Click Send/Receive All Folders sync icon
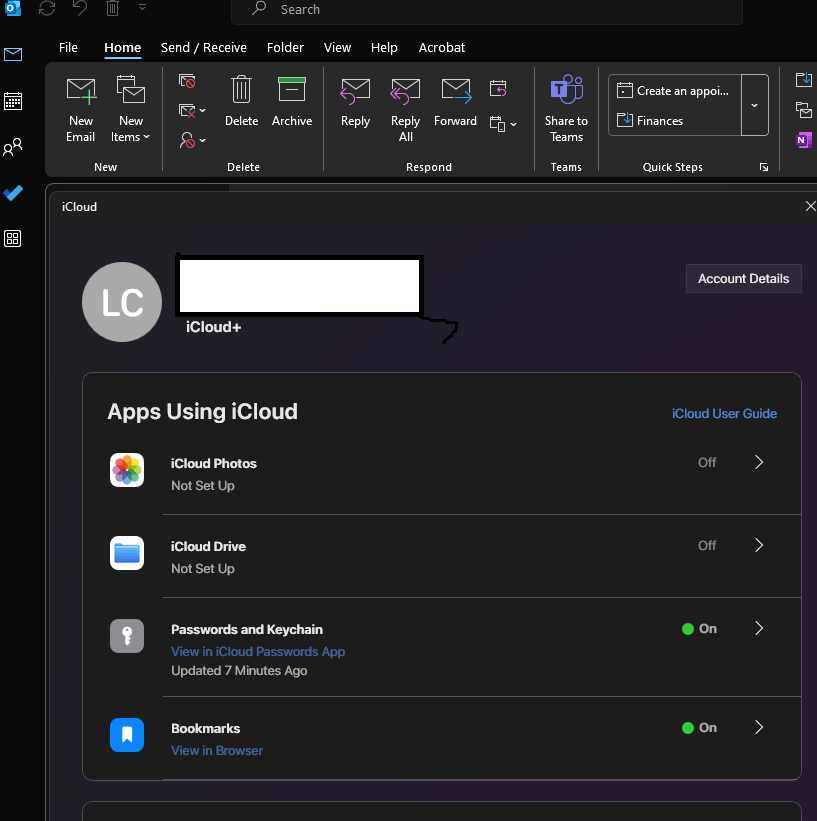Viewport: 817px width, 821px height. [x=47, y=8]
